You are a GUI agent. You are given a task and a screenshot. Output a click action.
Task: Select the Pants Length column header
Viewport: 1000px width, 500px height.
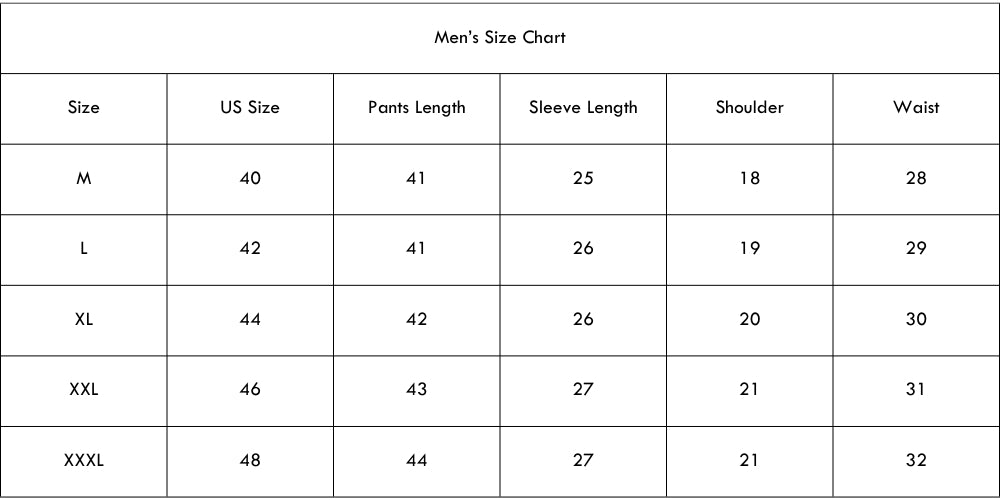tap(416, 108)
